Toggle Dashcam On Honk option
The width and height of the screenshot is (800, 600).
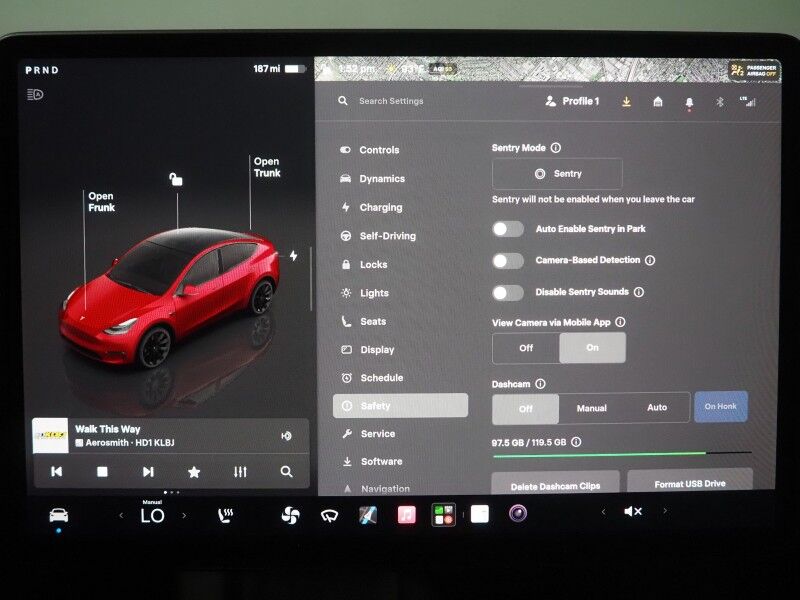coord(720,407)
